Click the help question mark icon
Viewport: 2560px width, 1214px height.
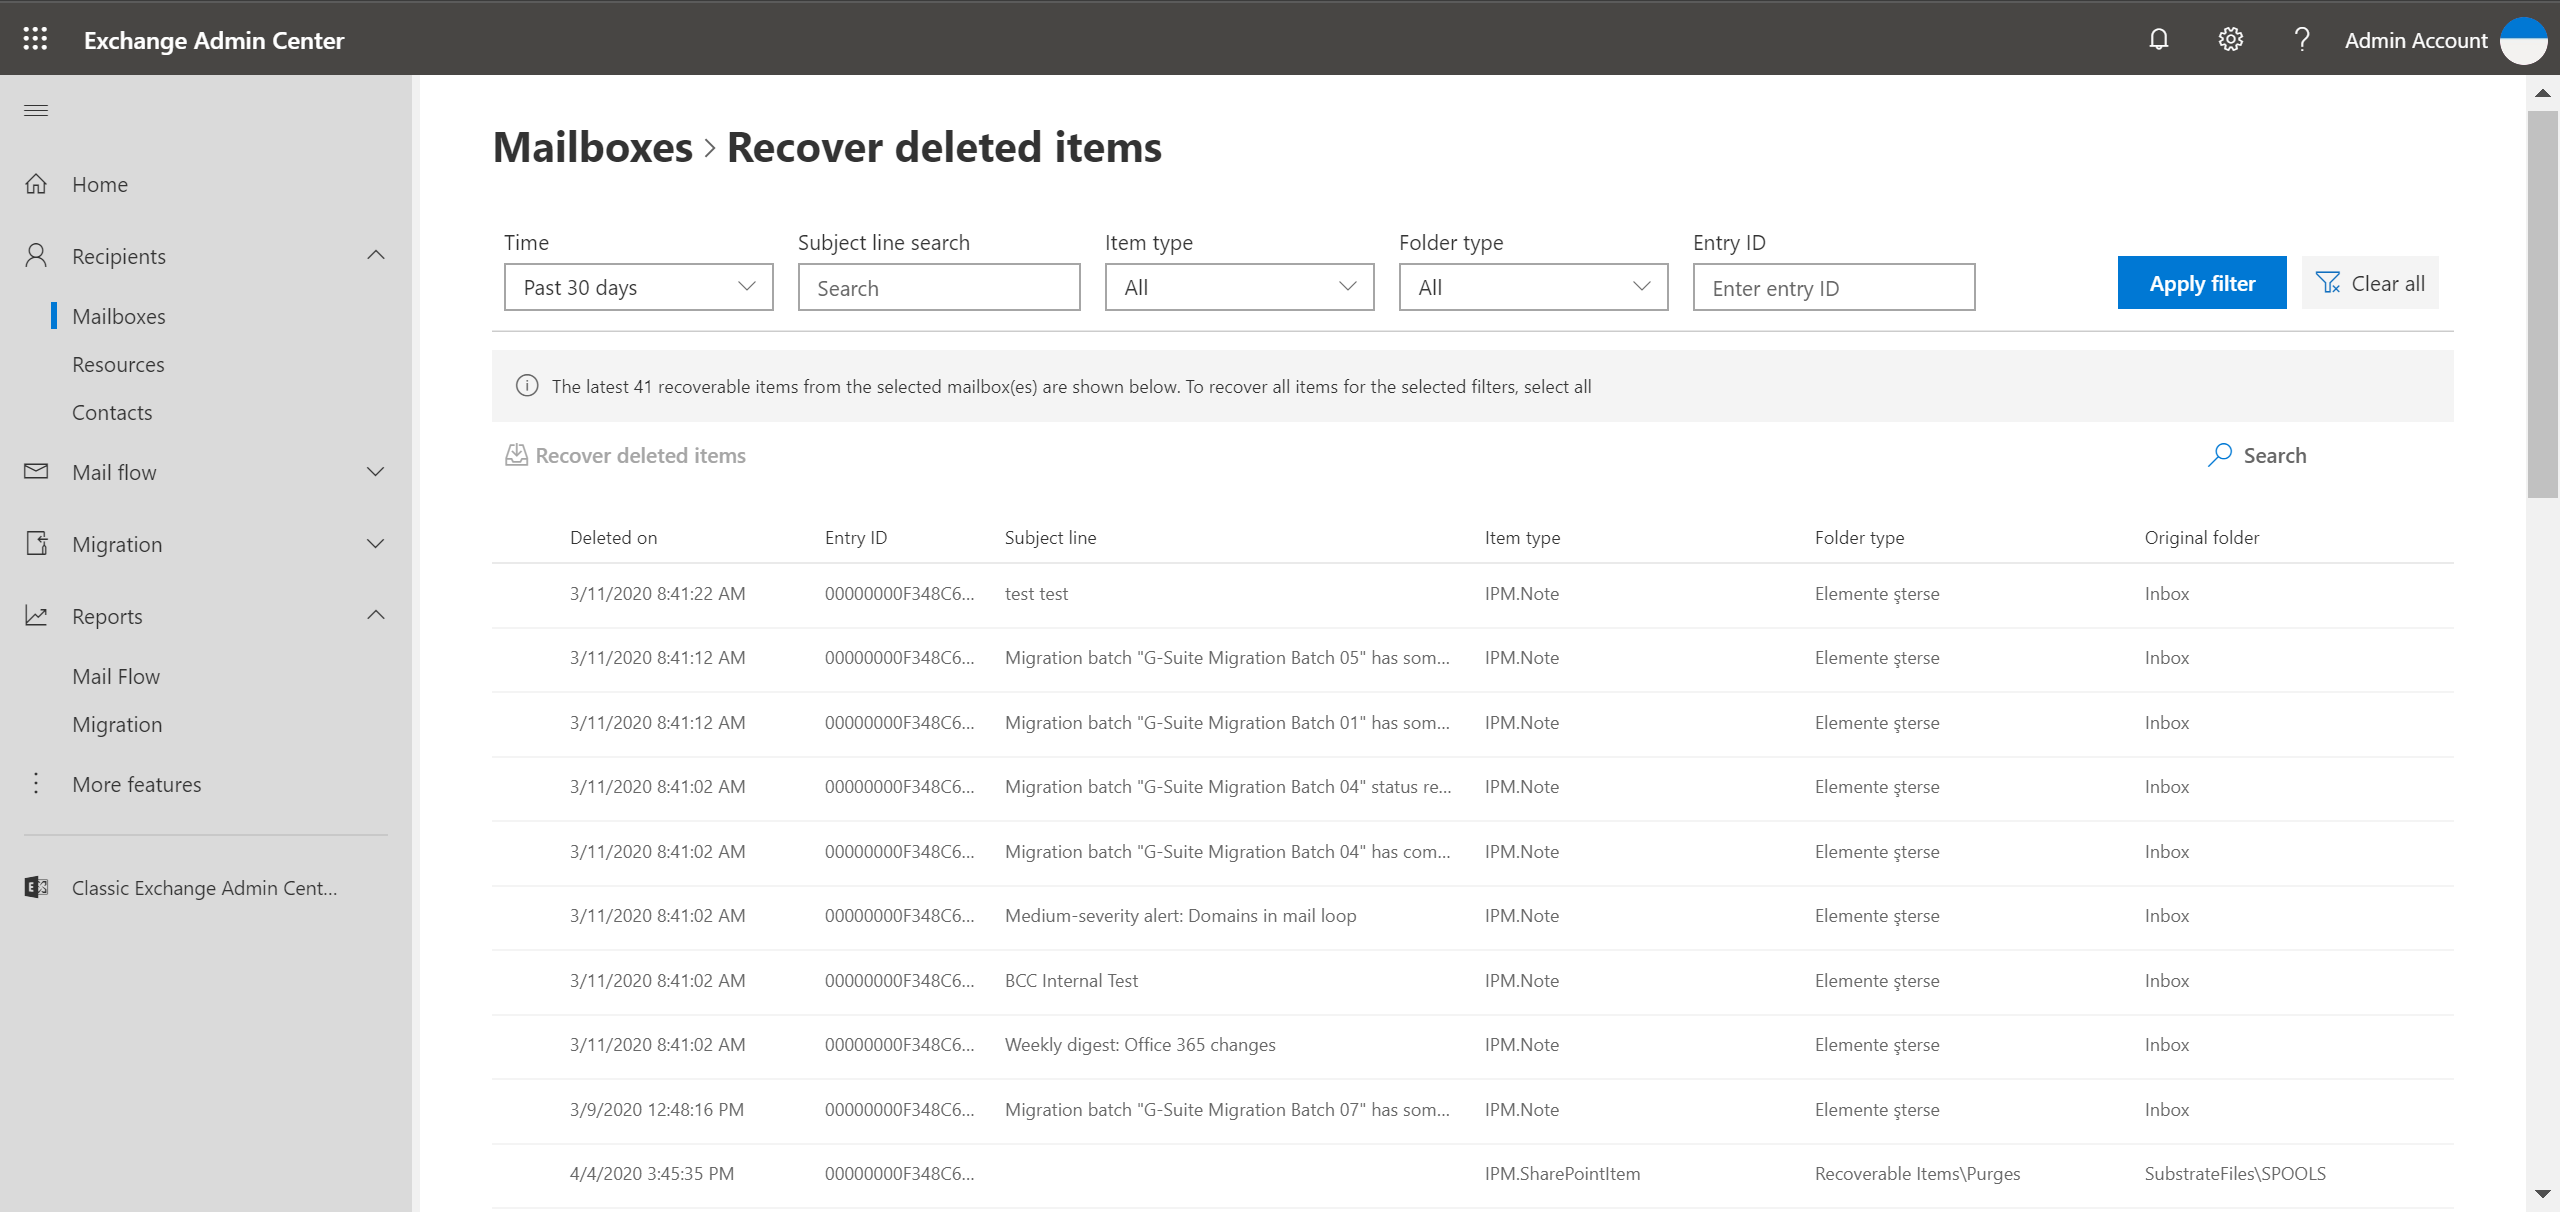[2299, 39]
